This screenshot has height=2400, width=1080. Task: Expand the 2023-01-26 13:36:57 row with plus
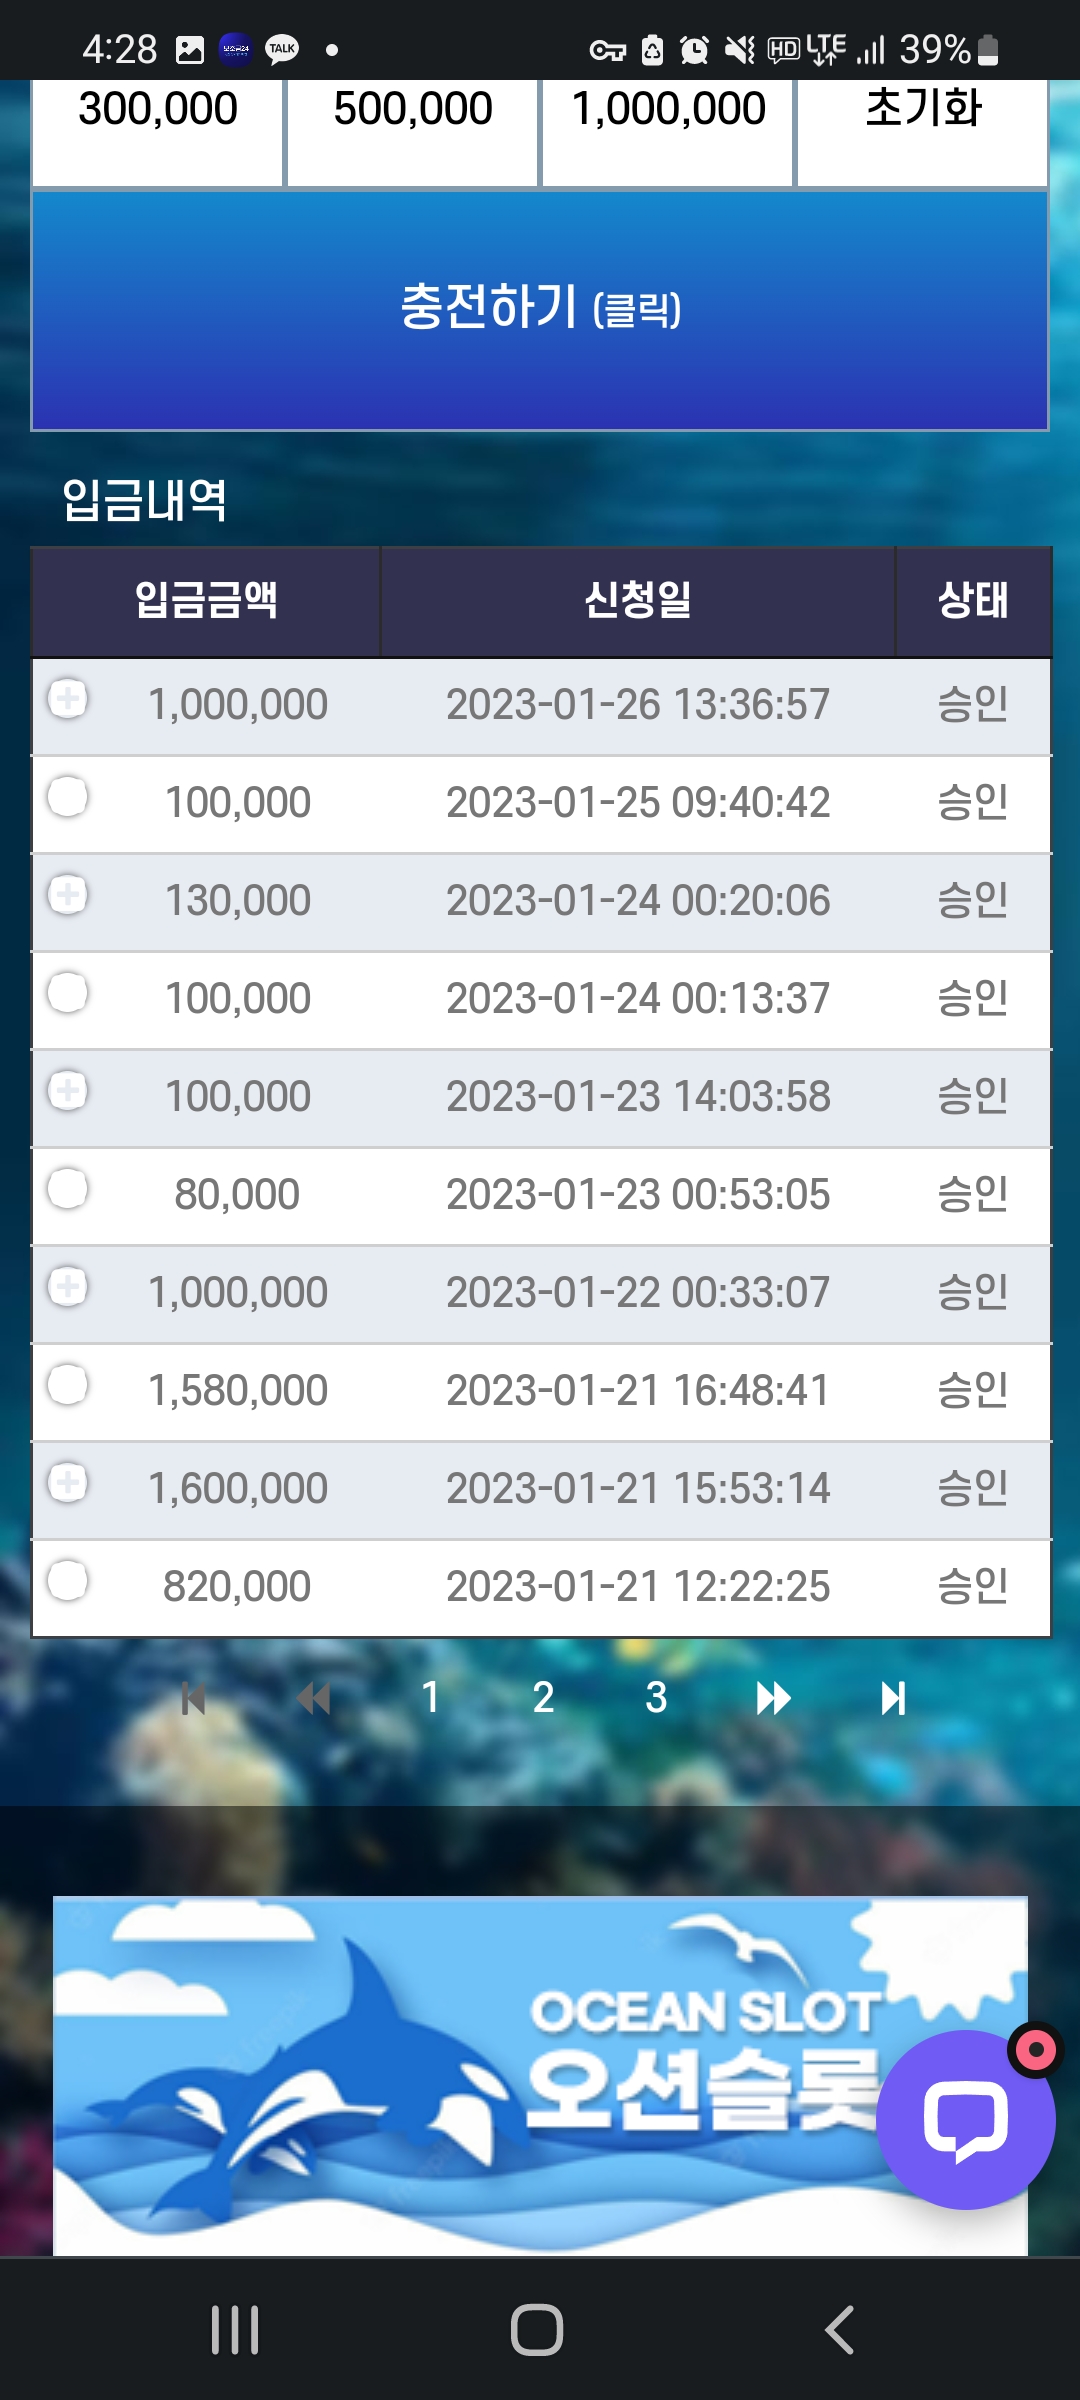(68, 699)
